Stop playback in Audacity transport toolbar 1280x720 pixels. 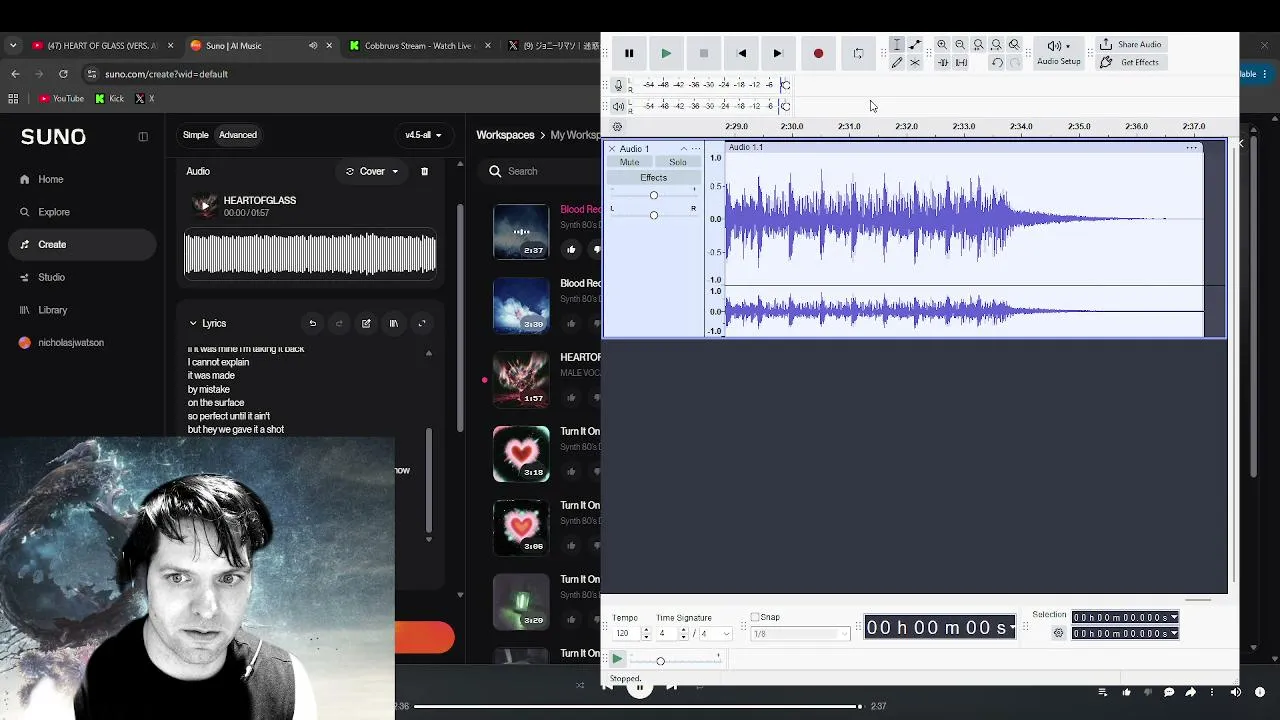tap(704, 53)
